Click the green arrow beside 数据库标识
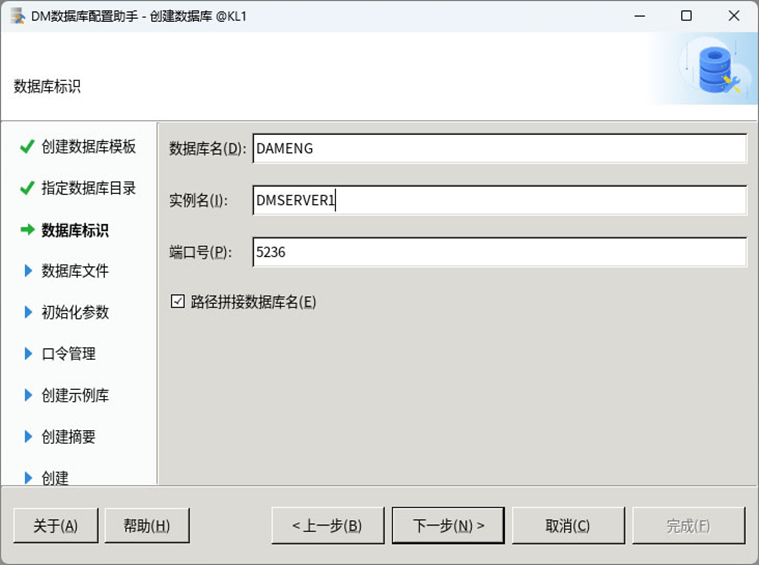 (28, 230)
